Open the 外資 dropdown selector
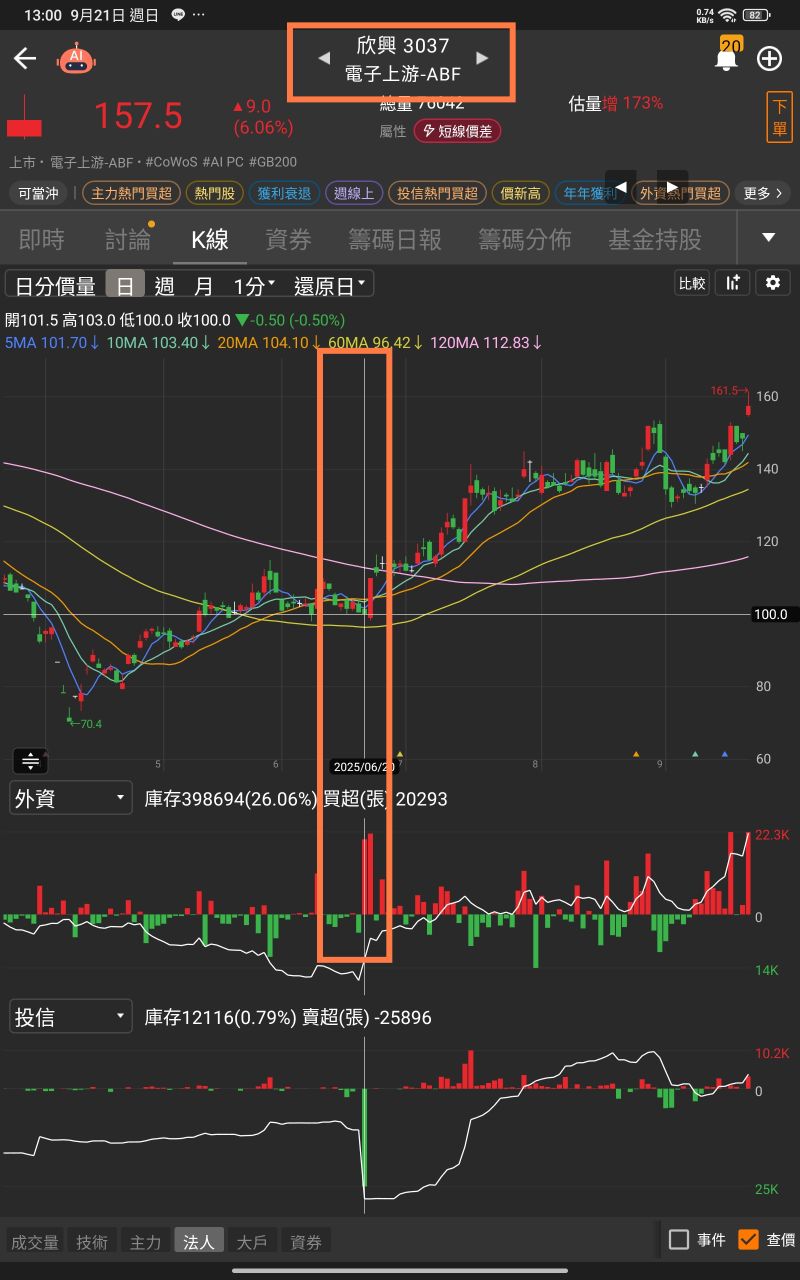 [x=70, y=798]
